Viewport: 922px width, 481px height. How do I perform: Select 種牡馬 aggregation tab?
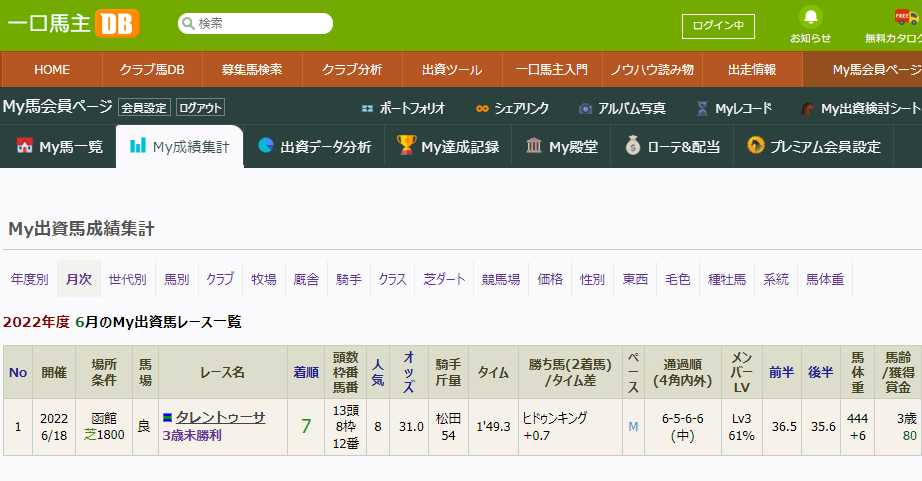[x=727, y=279]
